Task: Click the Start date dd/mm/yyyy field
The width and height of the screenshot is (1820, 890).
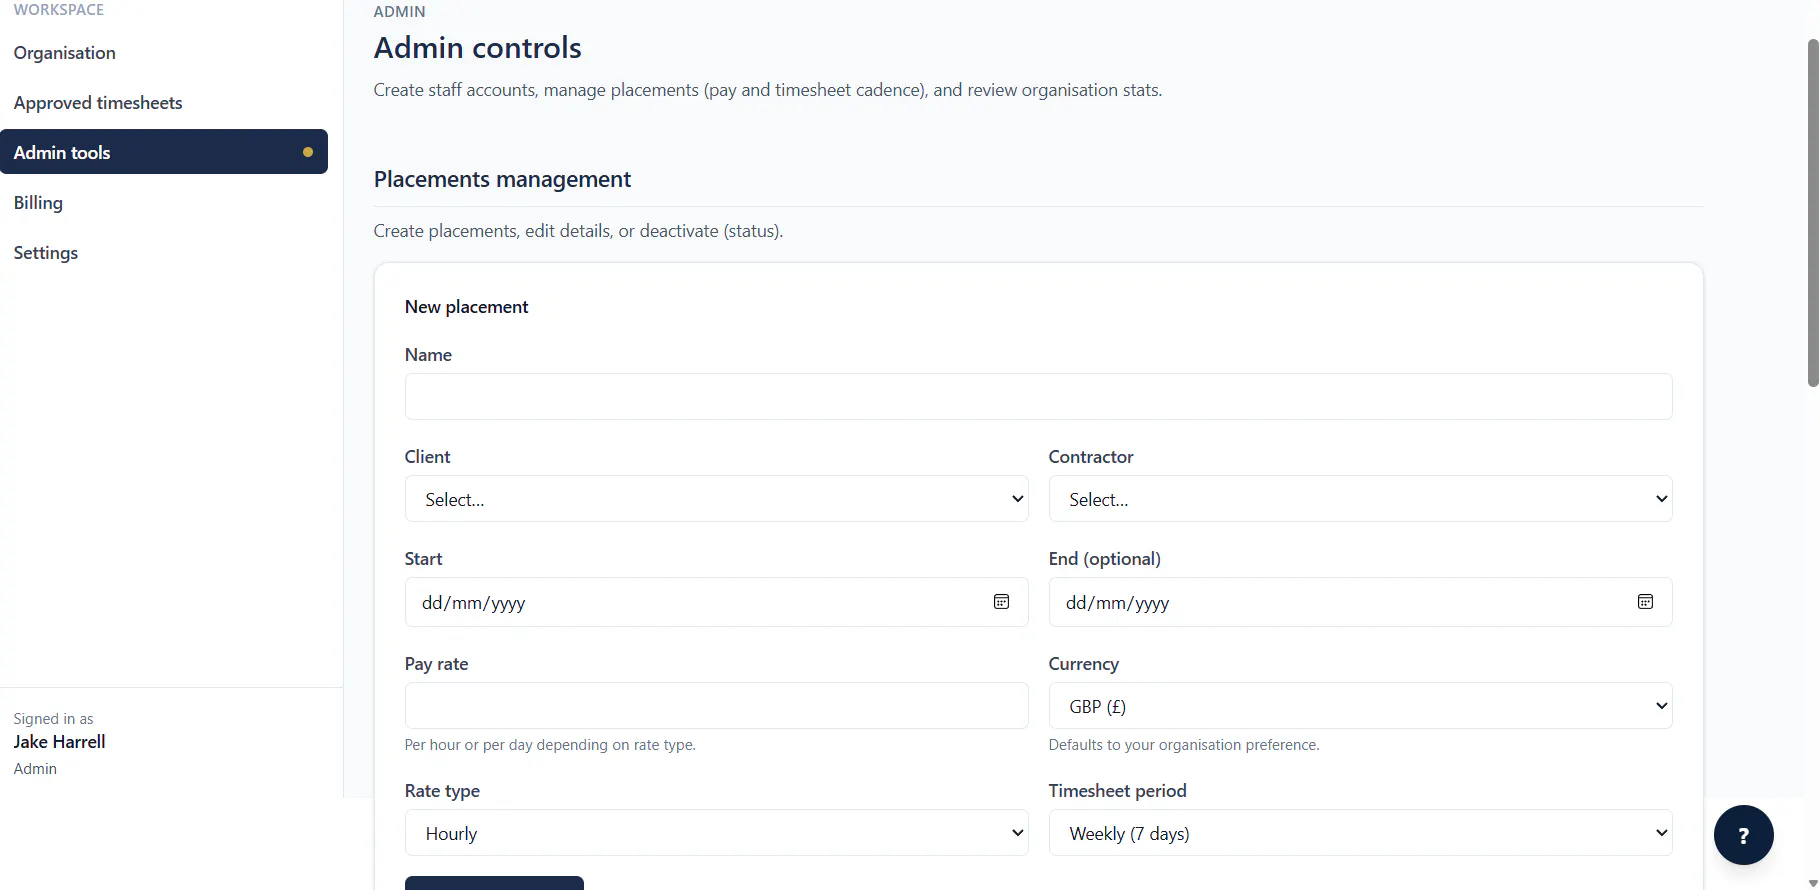Action: pyautogui.click(x=716, y=602)
